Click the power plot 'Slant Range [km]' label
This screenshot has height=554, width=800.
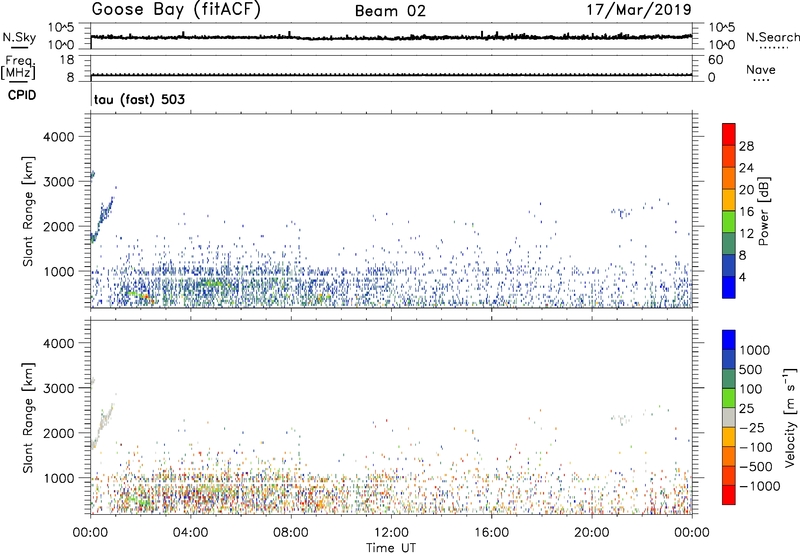point(28,211)
